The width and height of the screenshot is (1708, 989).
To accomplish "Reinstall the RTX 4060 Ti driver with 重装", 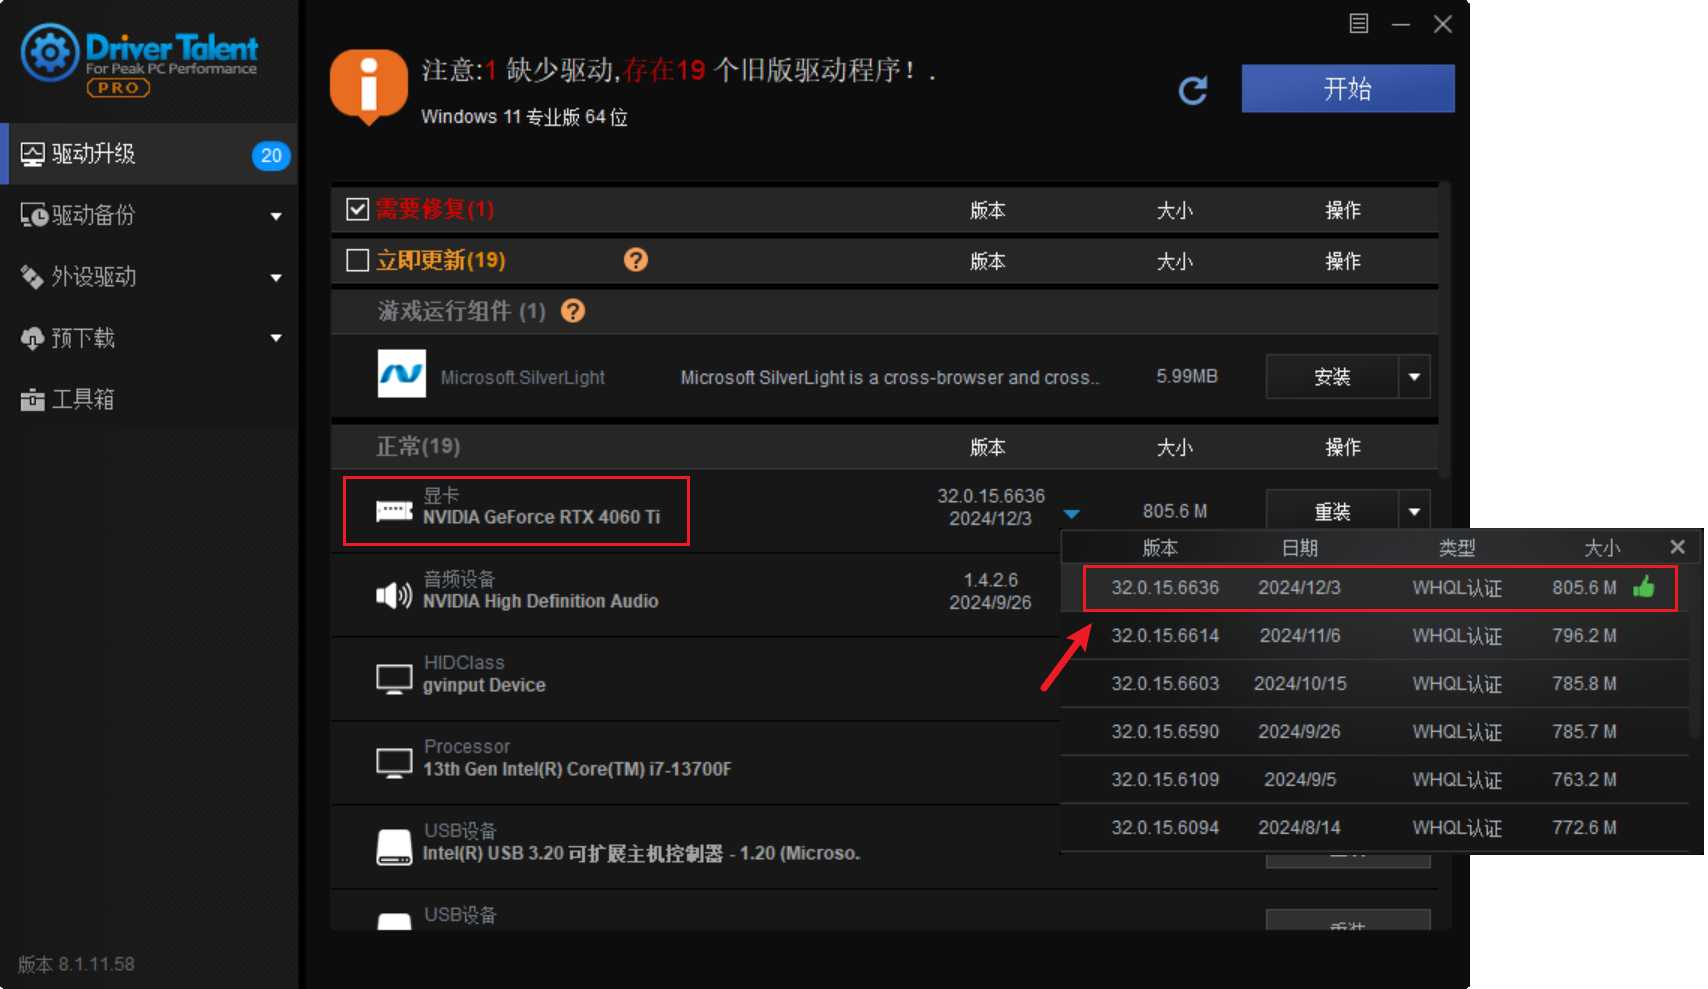I will pos(1332,511).
